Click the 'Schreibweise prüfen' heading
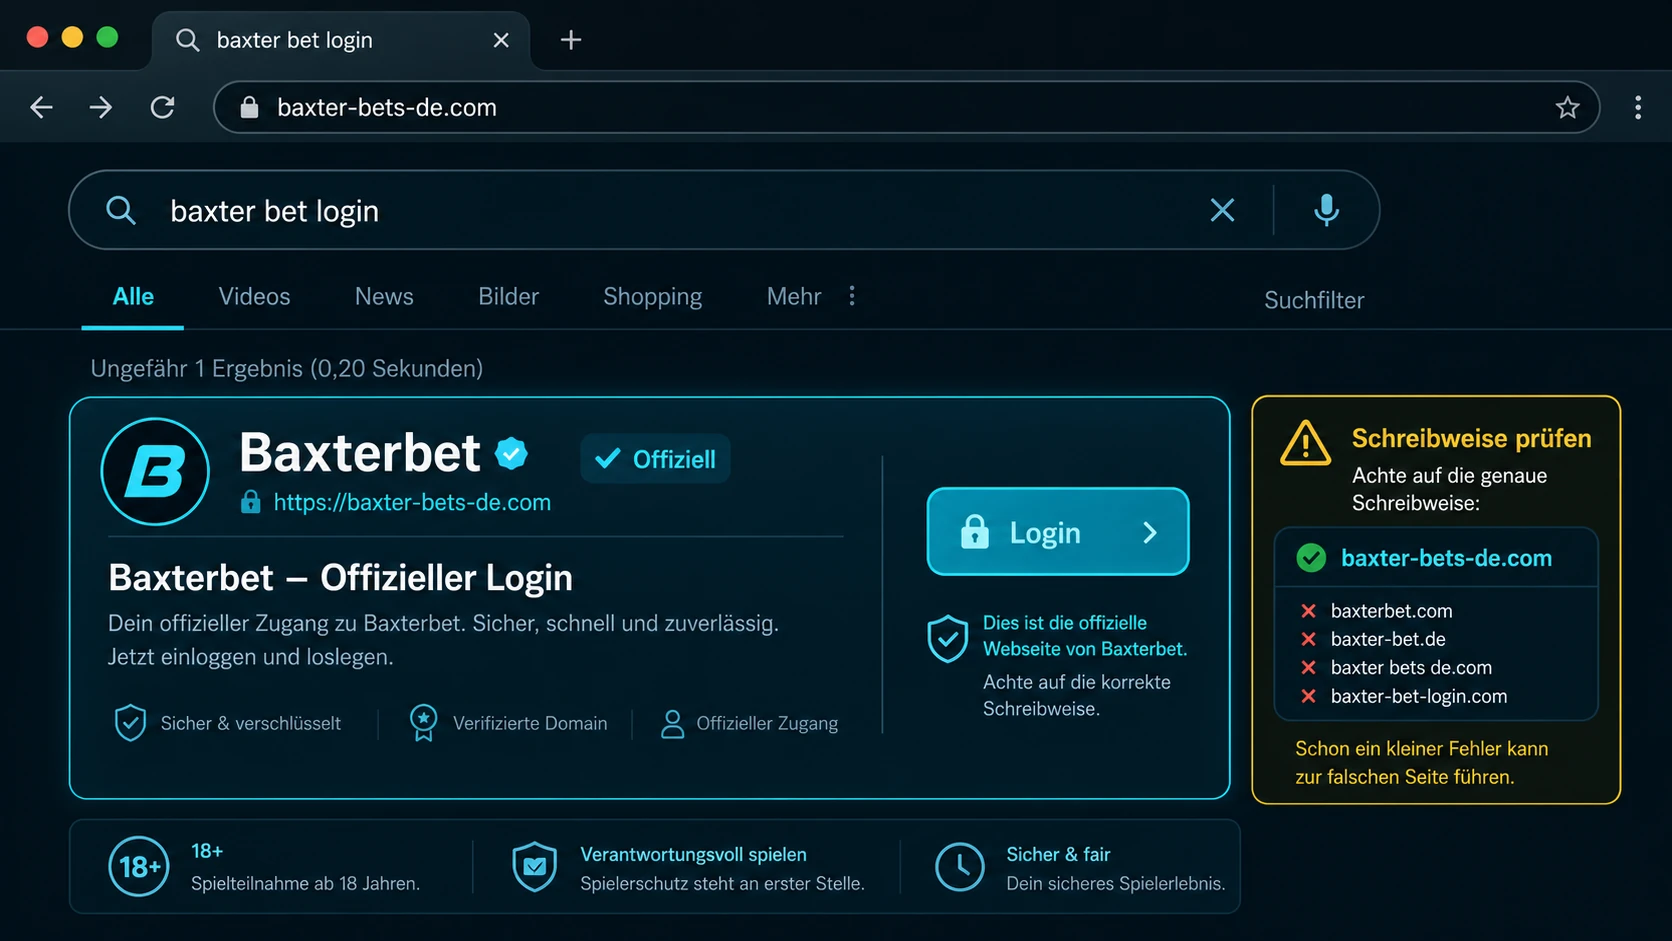 (x=1471, y=438)
